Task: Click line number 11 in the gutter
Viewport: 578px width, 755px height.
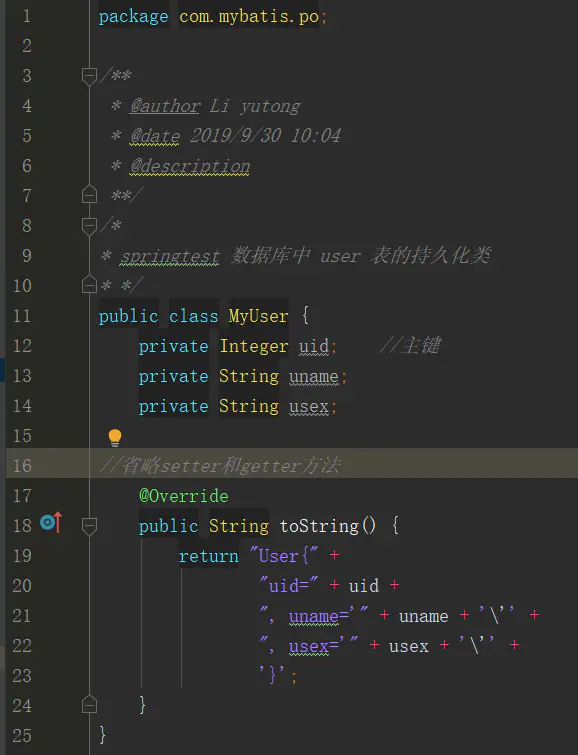Action: tap(22, 316)
